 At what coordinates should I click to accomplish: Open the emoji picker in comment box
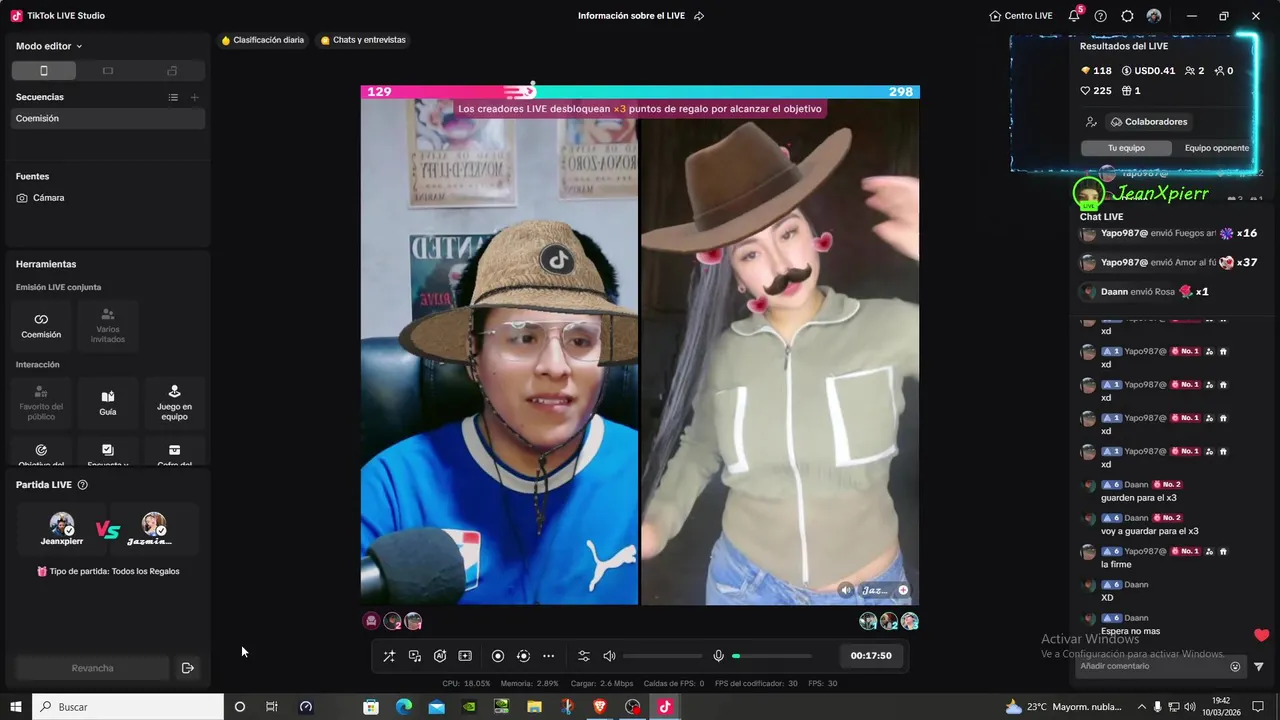1235,667
